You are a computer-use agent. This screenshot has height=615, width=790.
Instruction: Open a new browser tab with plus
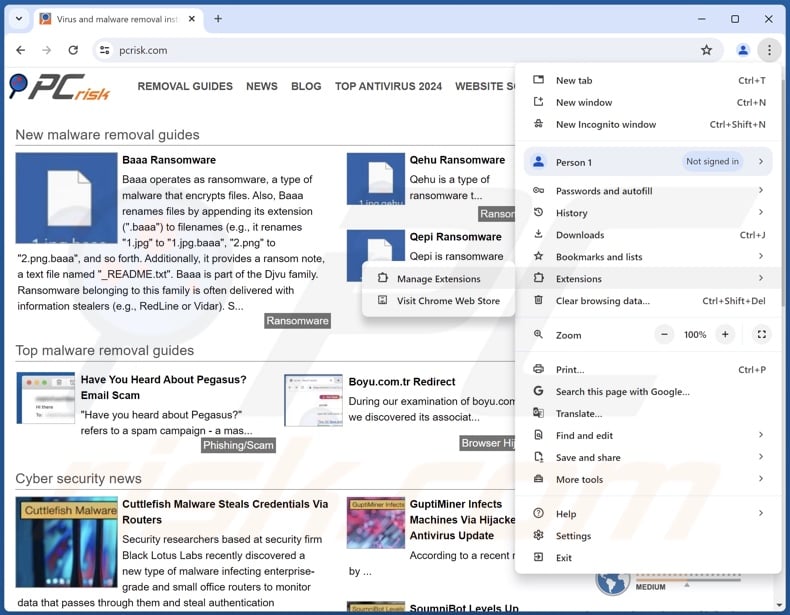pyautogui.click(x=218, y=19)
